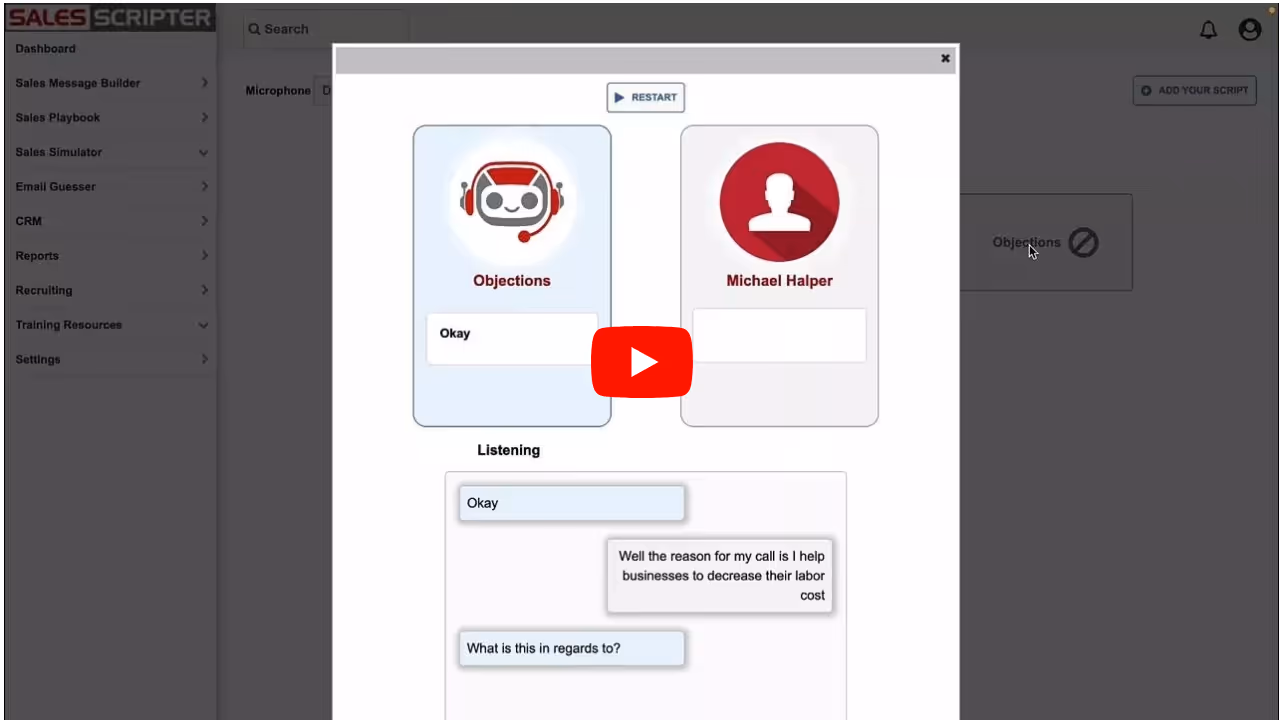
Task: Expand the CRM chevron
Action: tap(204, 221)
